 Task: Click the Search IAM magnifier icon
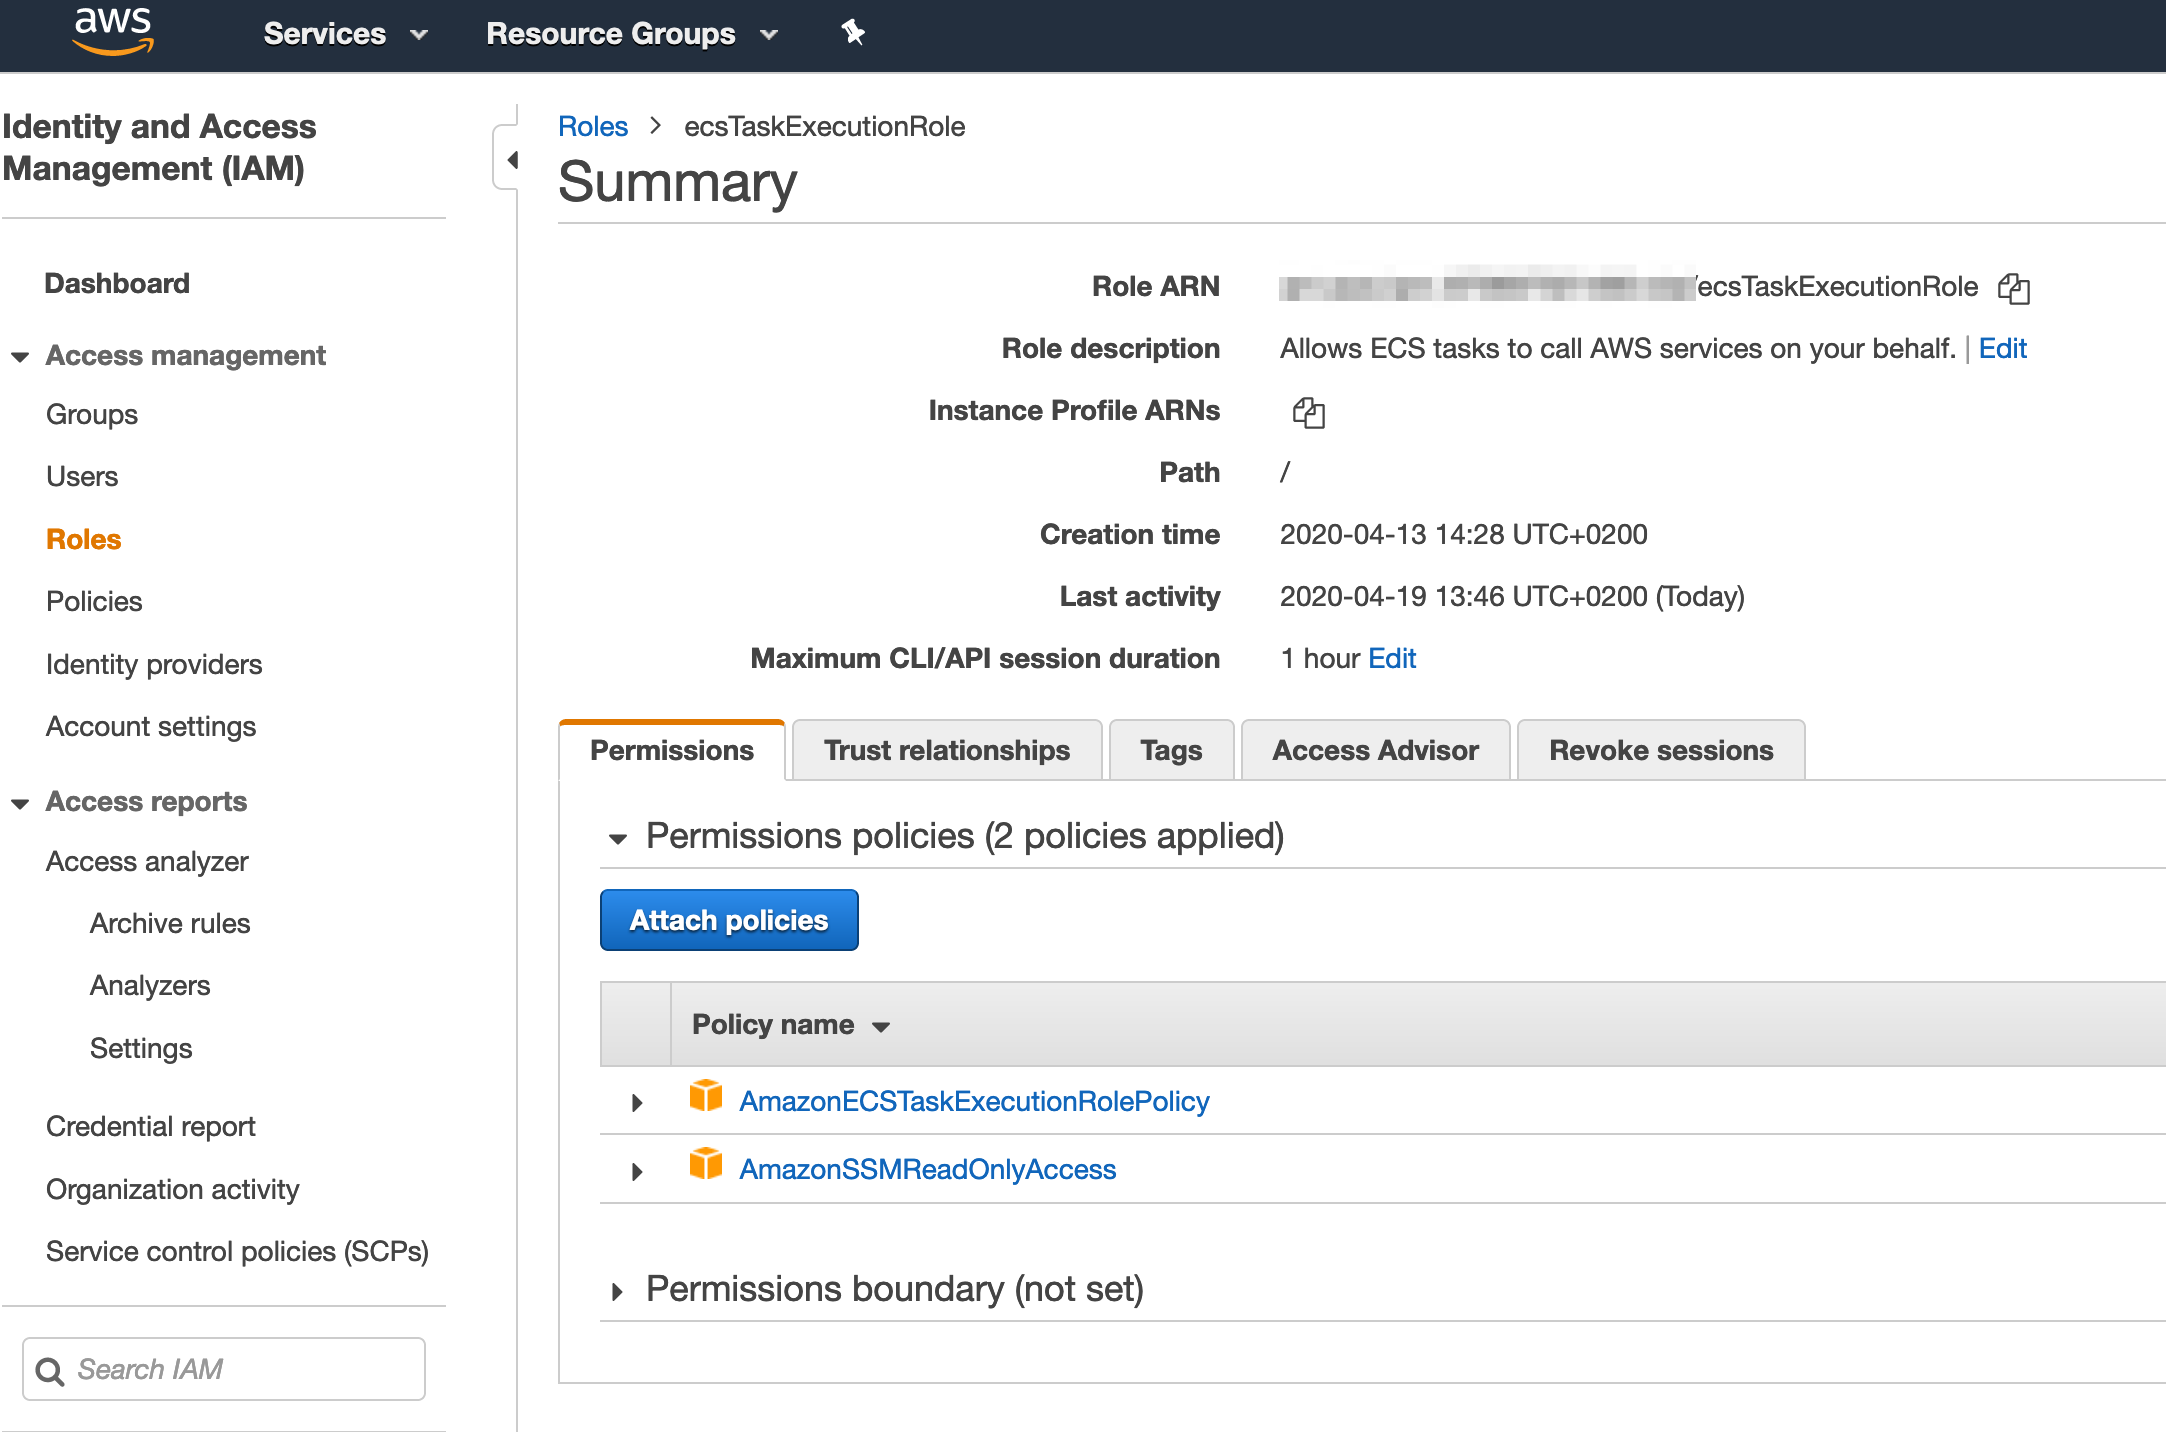[50, 1370]
